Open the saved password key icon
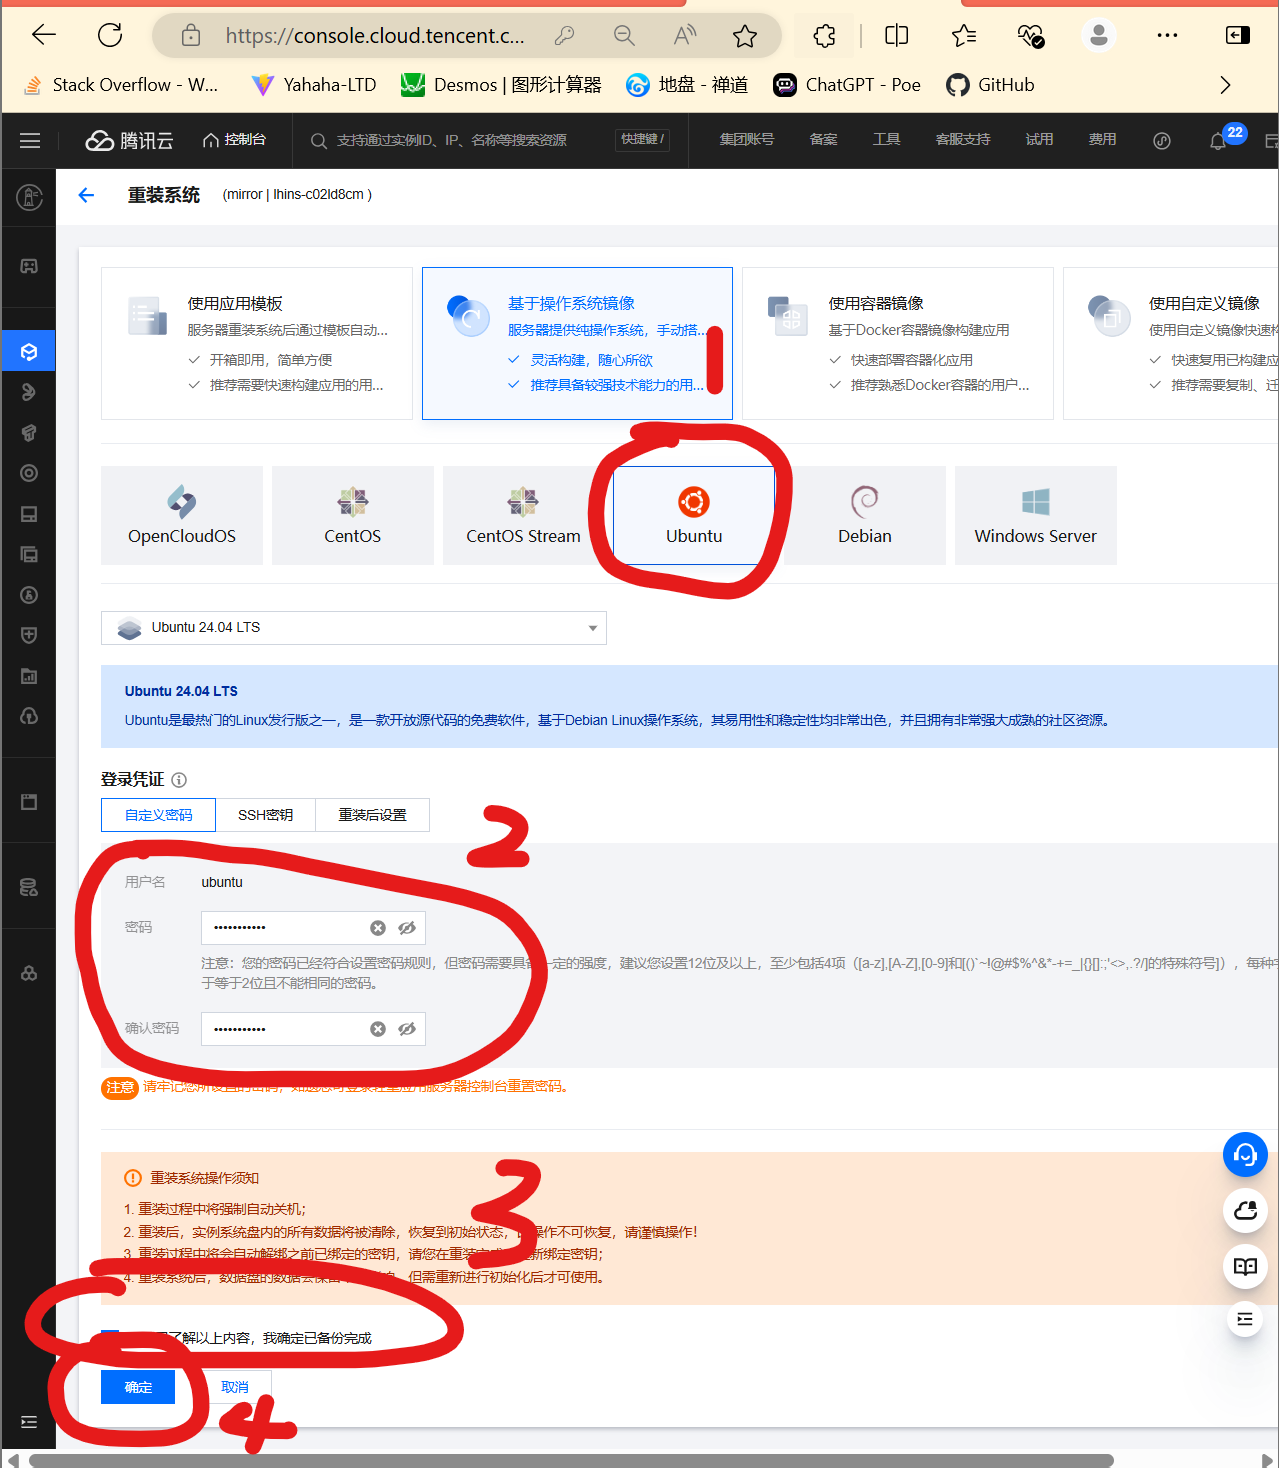1279x1468 pixels. click(x=564, y=36)
